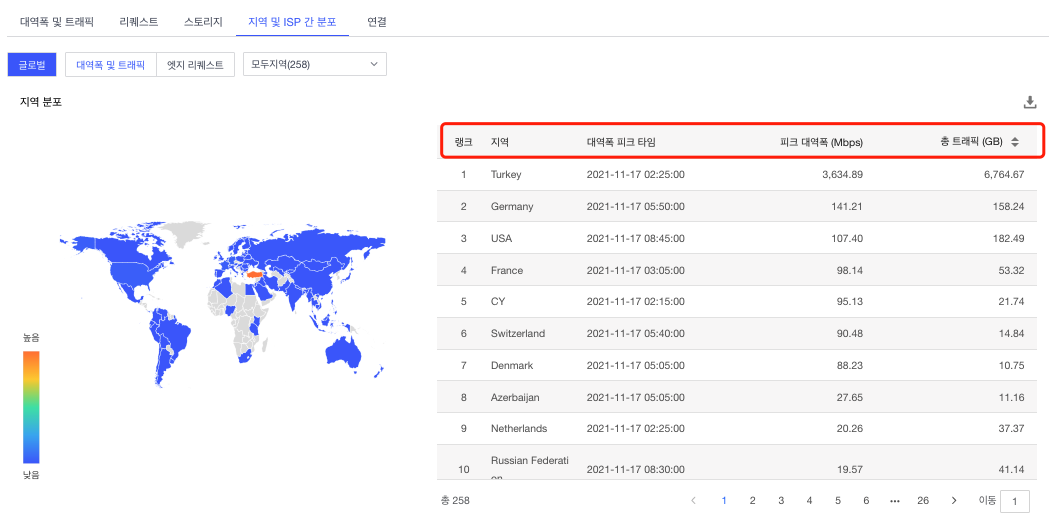Go to next page using right chevron
Screen dimensions: 1052x519
click(953, 500)
